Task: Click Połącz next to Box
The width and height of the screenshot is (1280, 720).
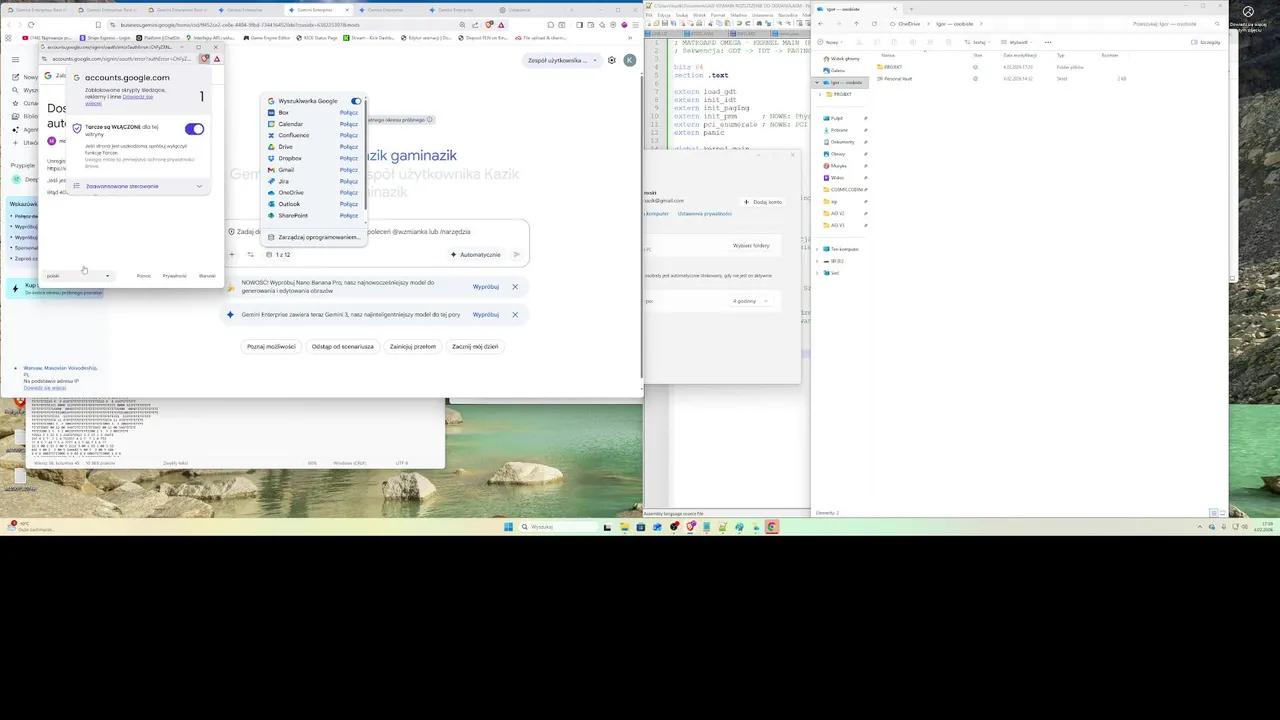Action: (349, 113)
